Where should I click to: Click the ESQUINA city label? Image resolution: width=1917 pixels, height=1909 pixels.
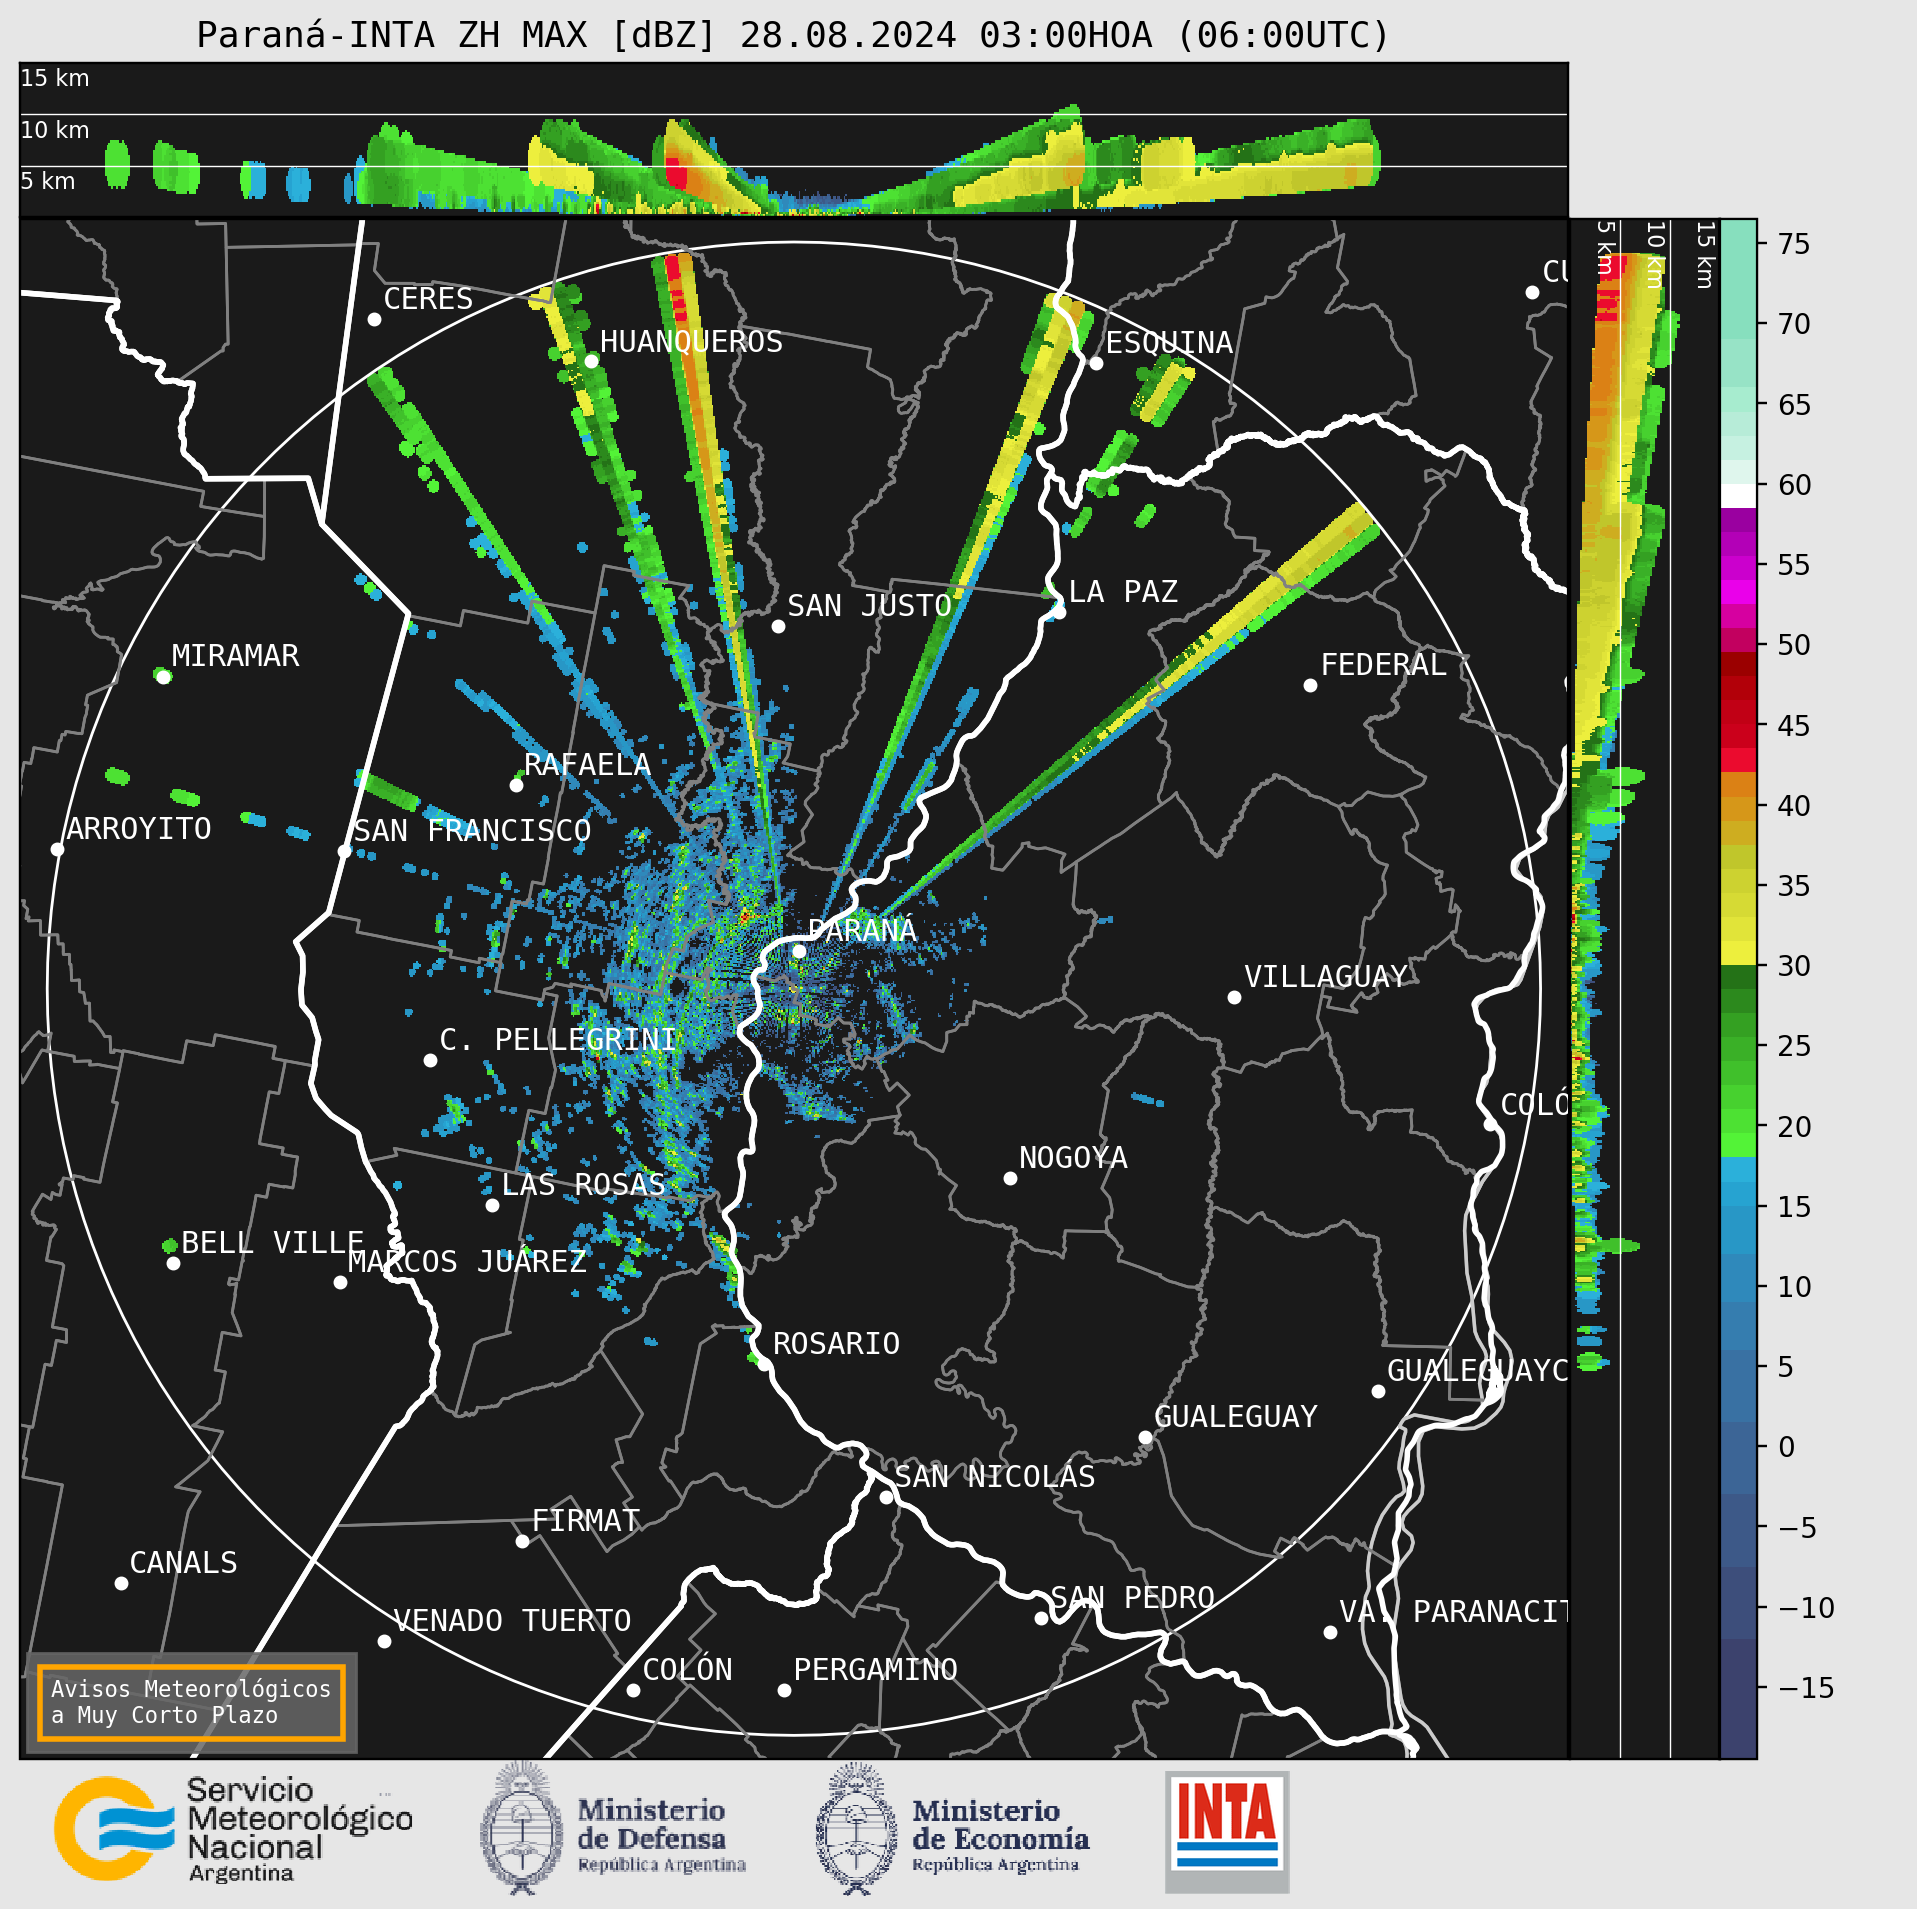(1169, 343)
